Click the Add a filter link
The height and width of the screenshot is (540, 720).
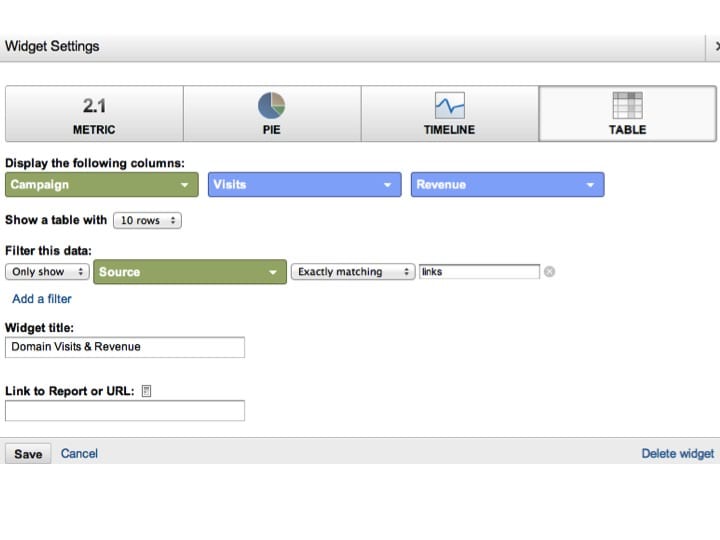pos(42,298)
